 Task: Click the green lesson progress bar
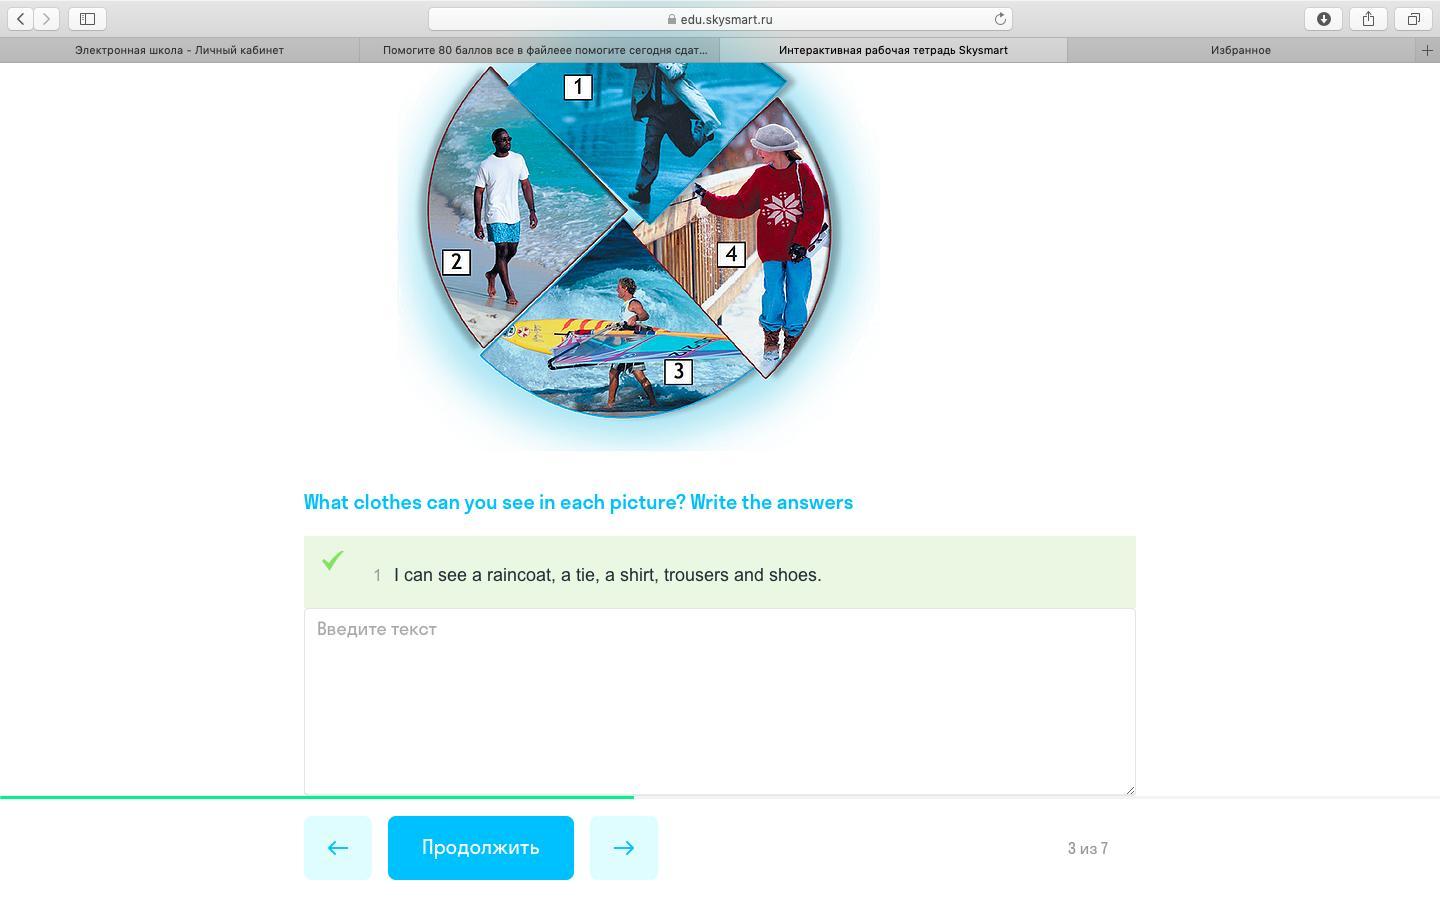pyautogui.click(x=317, y=797)
